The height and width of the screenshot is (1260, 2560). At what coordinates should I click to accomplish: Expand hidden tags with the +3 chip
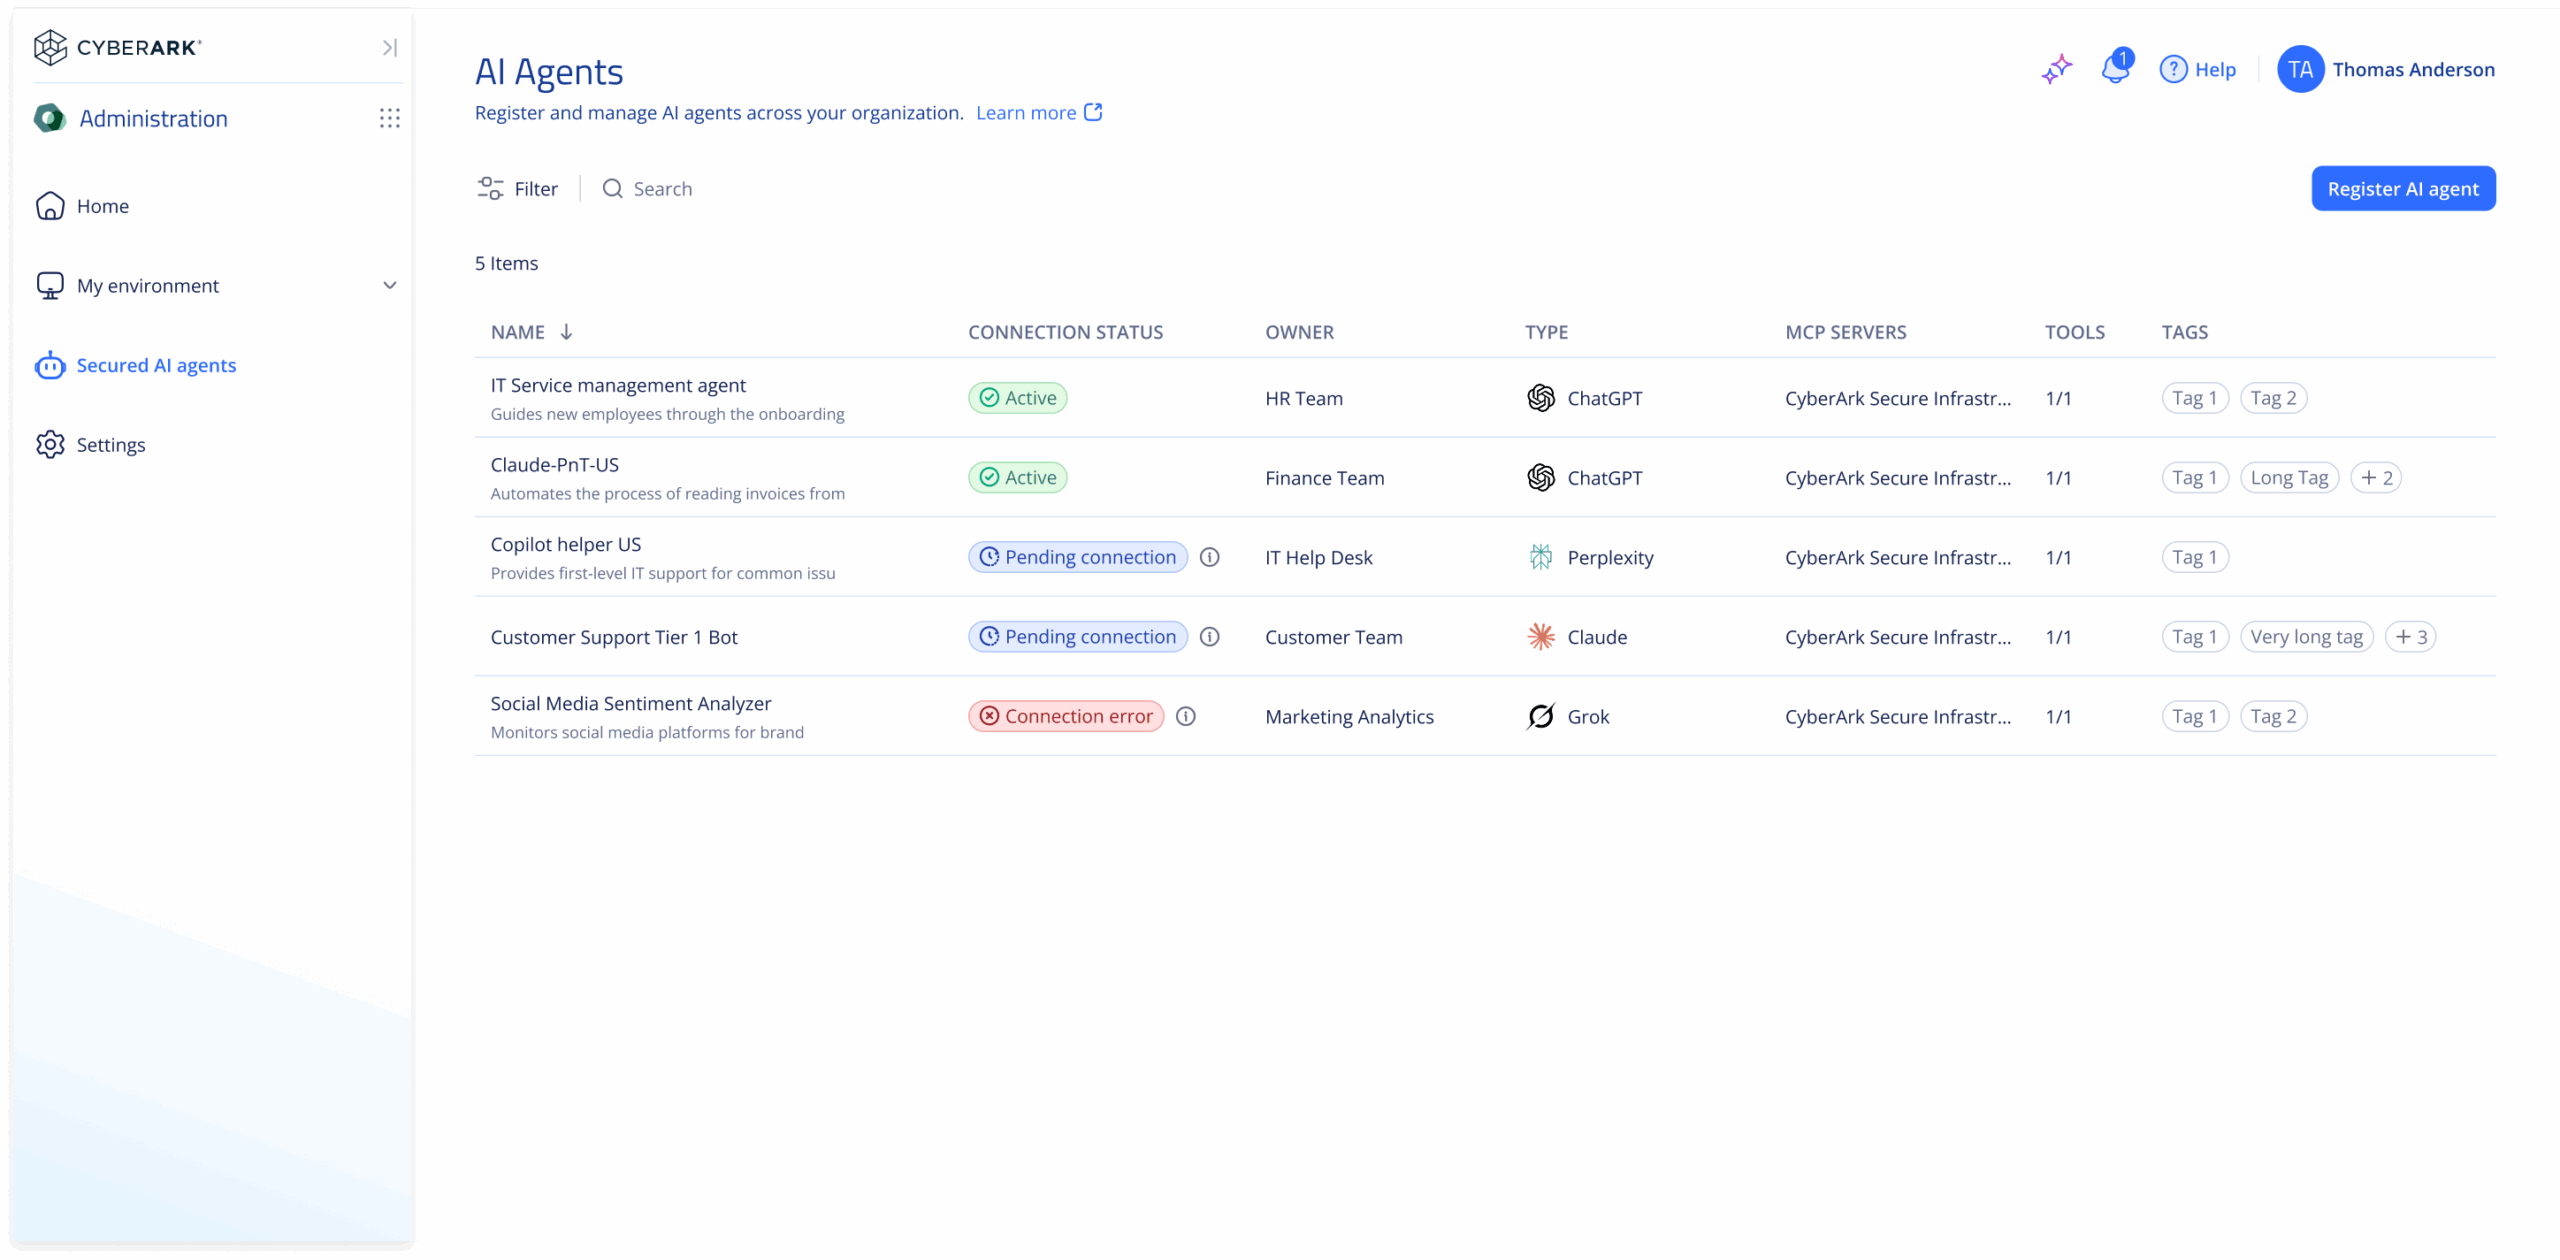point(2410,636)
